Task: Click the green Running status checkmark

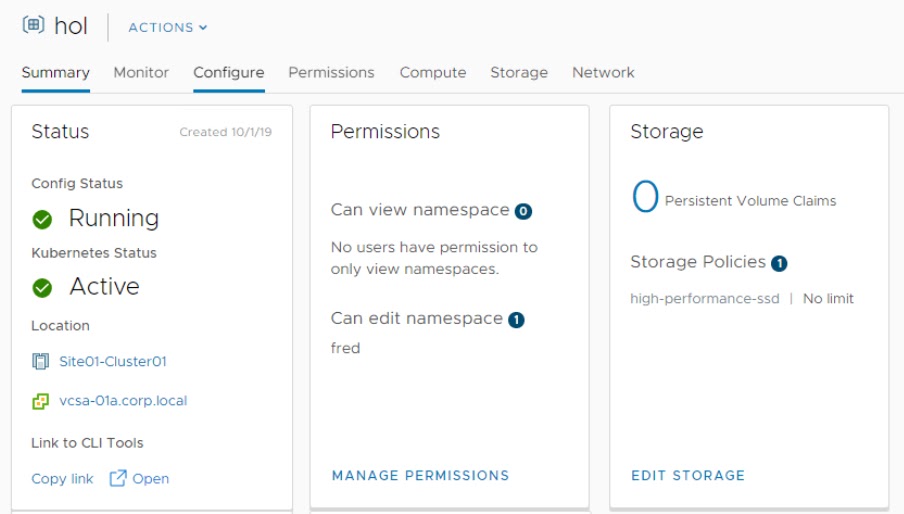Action: tap(42, 219)
